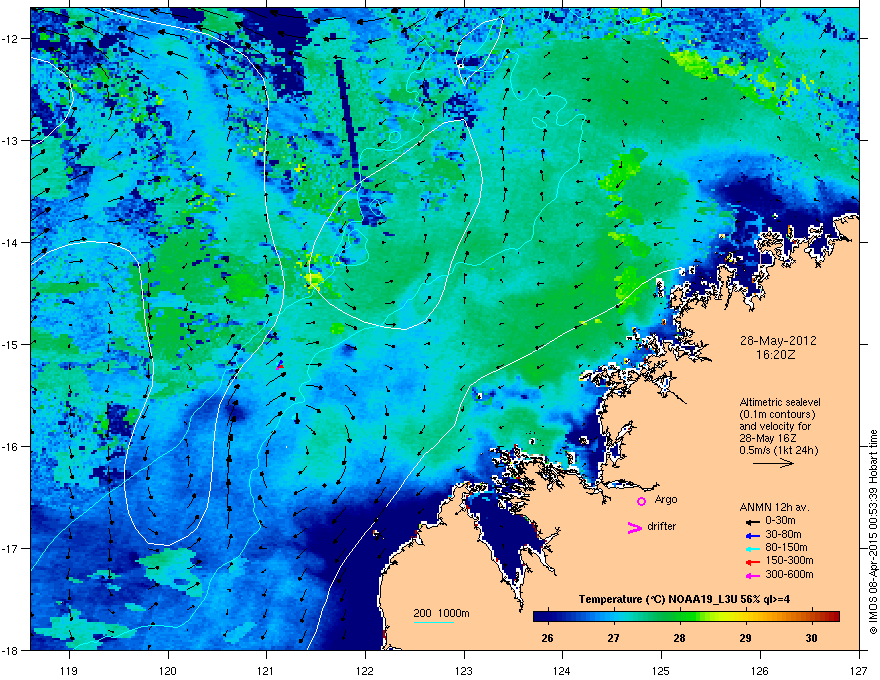Image resolution: width=880 pixels, height=680 pixels.
Task: Click the 16:20Z time label
Action: coord(775,355)
